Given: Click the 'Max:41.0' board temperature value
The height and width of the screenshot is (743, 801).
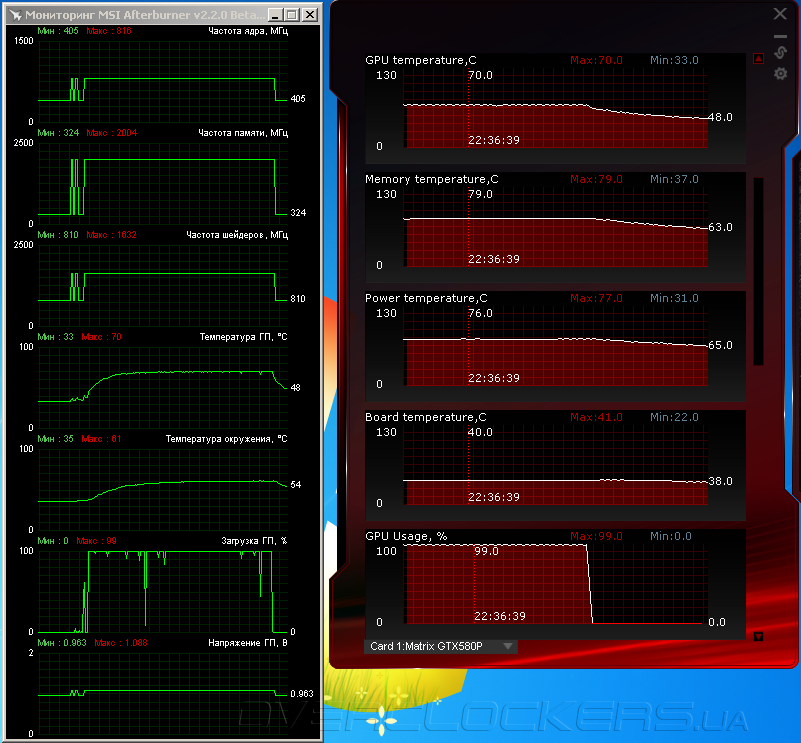Looking at the screenshot, I should 596,417.
